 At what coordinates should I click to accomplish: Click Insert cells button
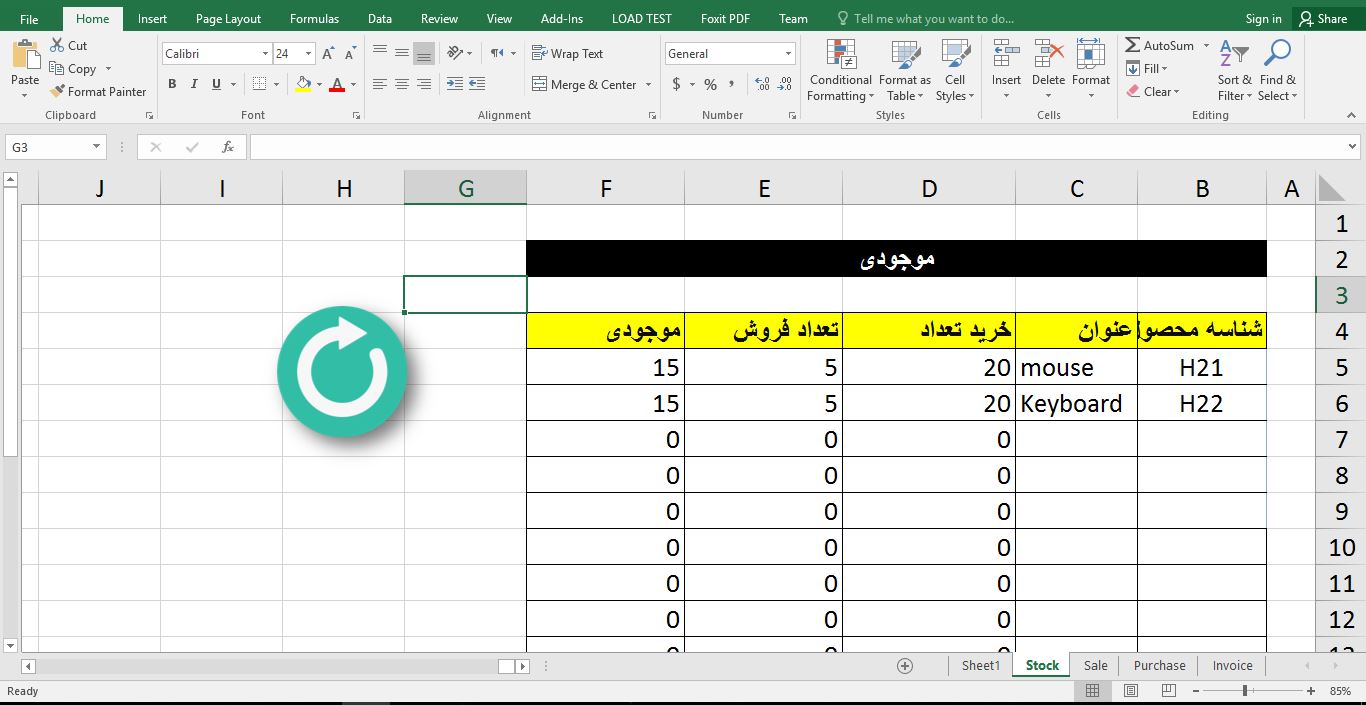tap(1006, 70)
